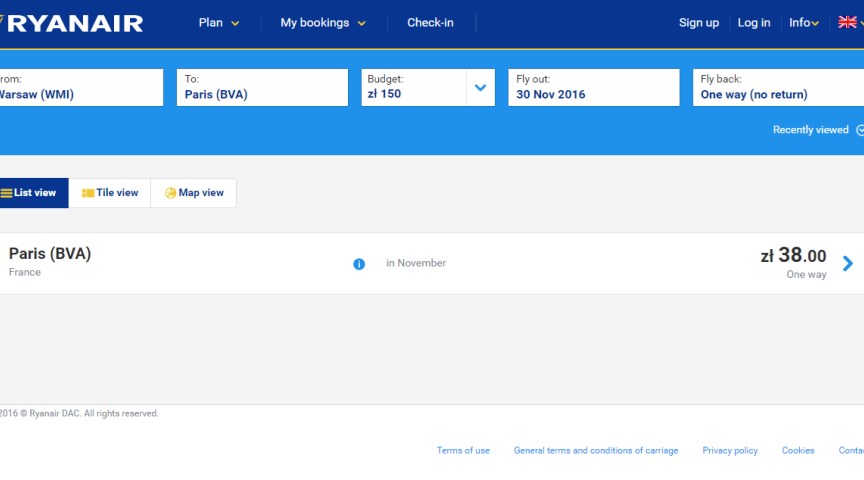Open the Cookies link
864x480 pixels.
[798, 450]
